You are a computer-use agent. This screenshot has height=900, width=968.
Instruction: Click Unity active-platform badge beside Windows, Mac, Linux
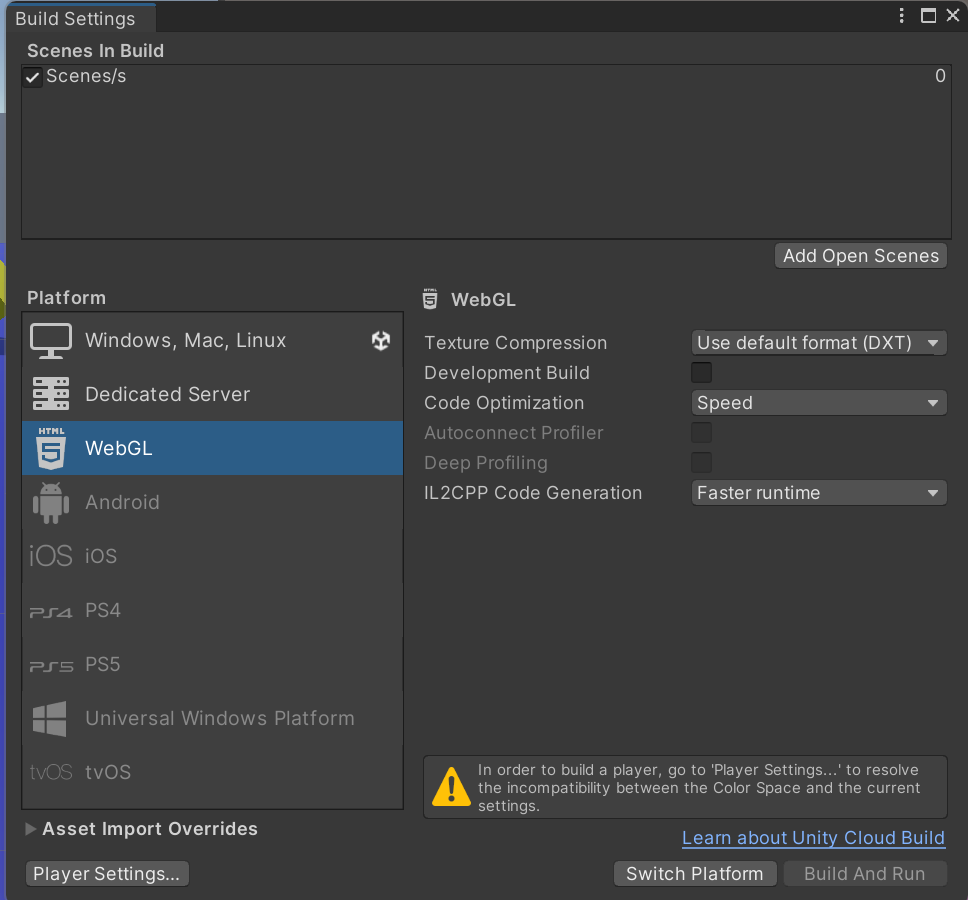381,340
